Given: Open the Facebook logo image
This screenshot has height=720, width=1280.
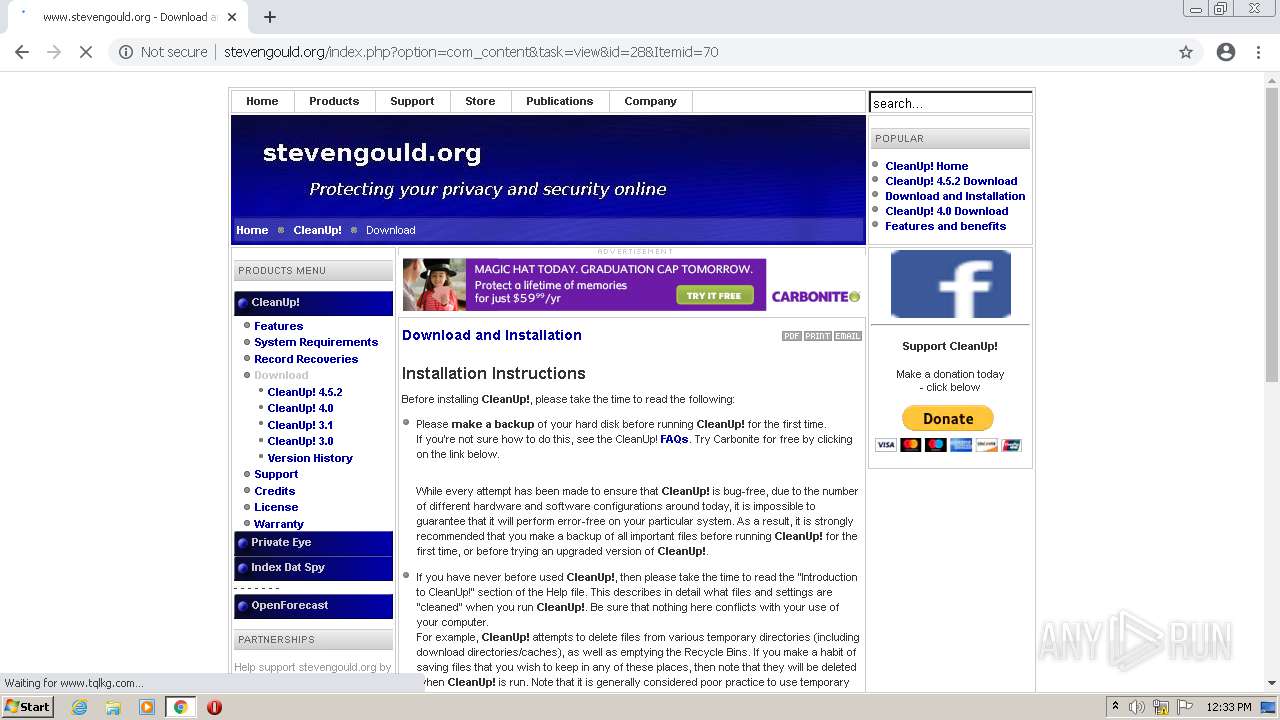Looking at the screenshot, I should point(950,284).
